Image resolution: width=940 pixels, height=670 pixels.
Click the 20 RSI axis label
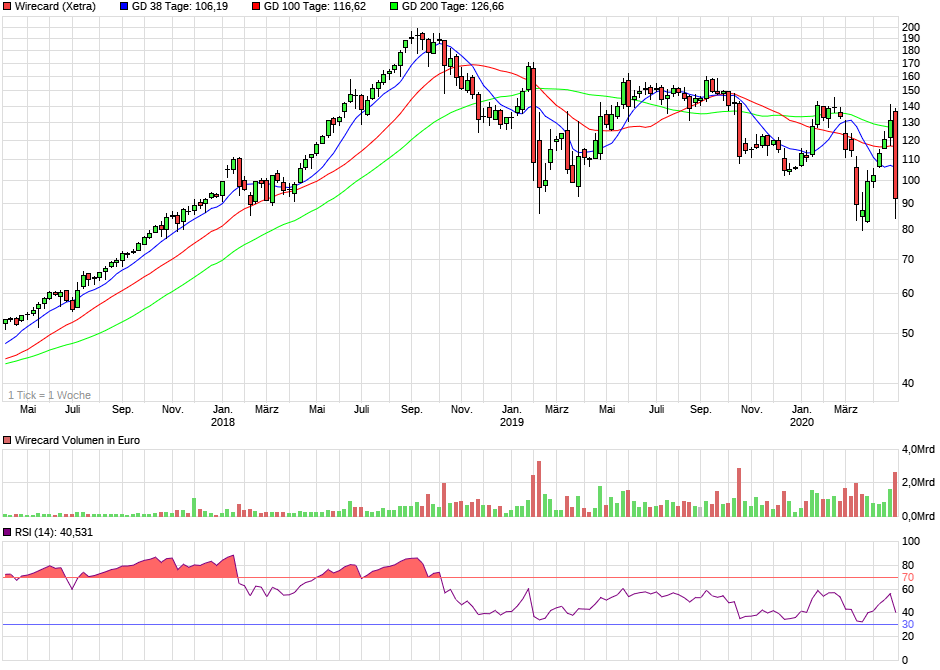[x=908, y=636]
